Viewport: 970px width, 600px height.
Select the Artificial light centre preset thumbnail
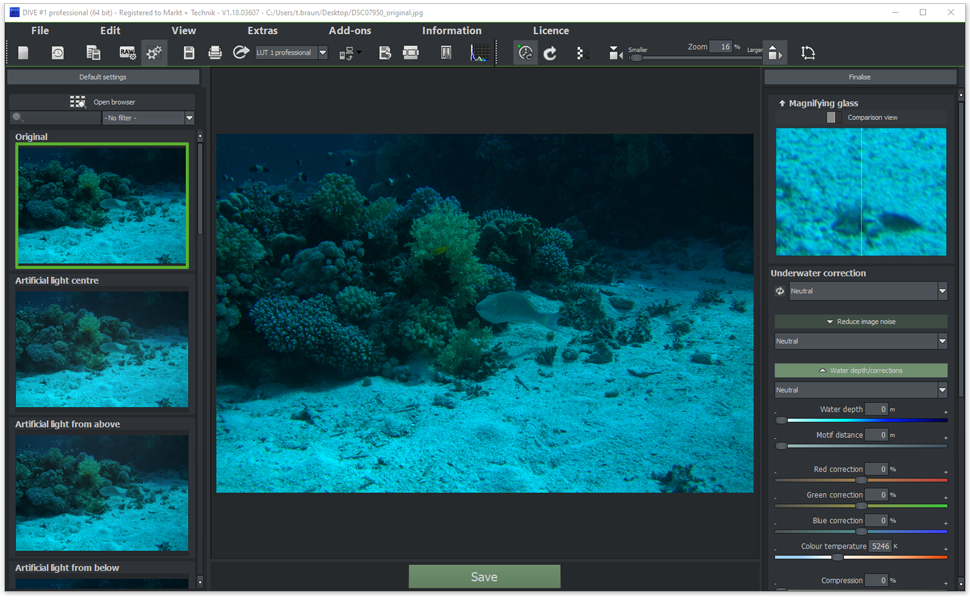(x=102, y=349)
